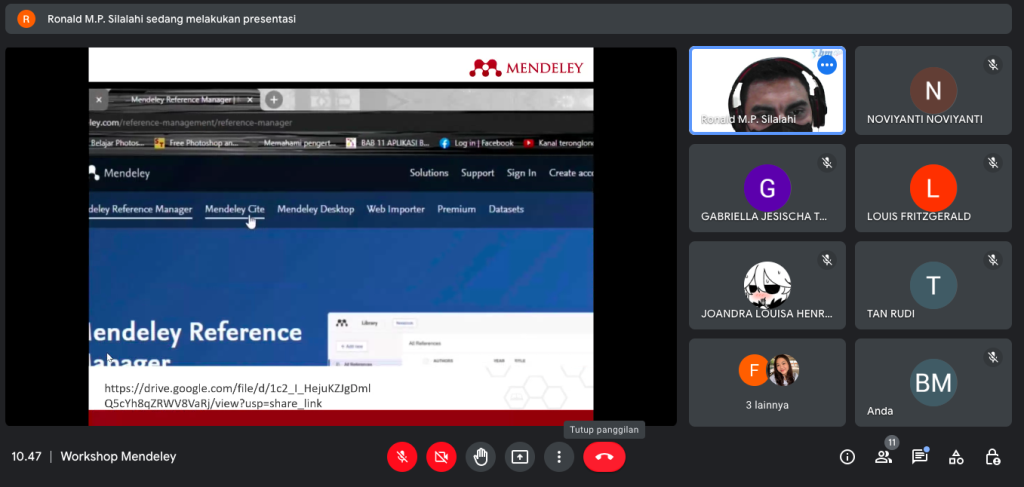1024x487 pixels.
Task: Show the participants list people icon
Action: (883, 457)
